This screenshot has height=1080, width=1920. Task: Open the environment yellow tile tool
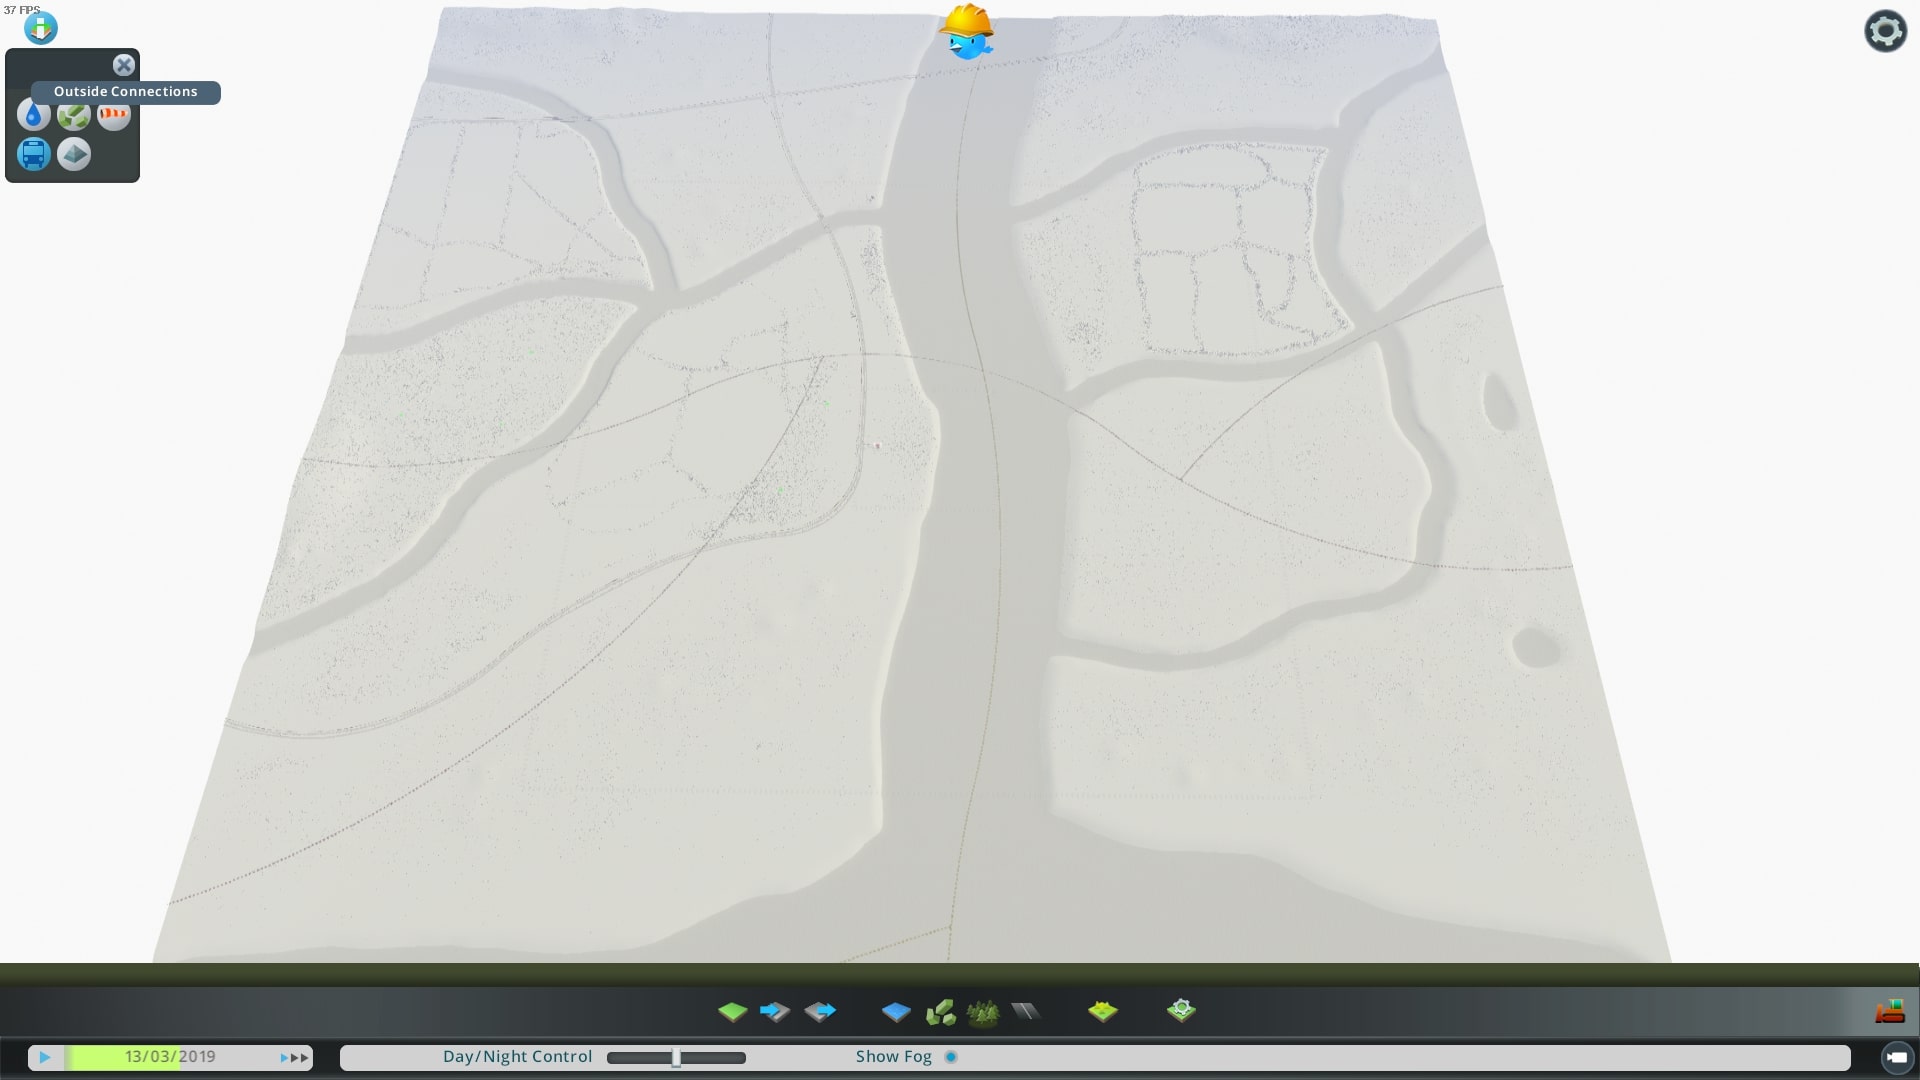tap(1103, 1012)
